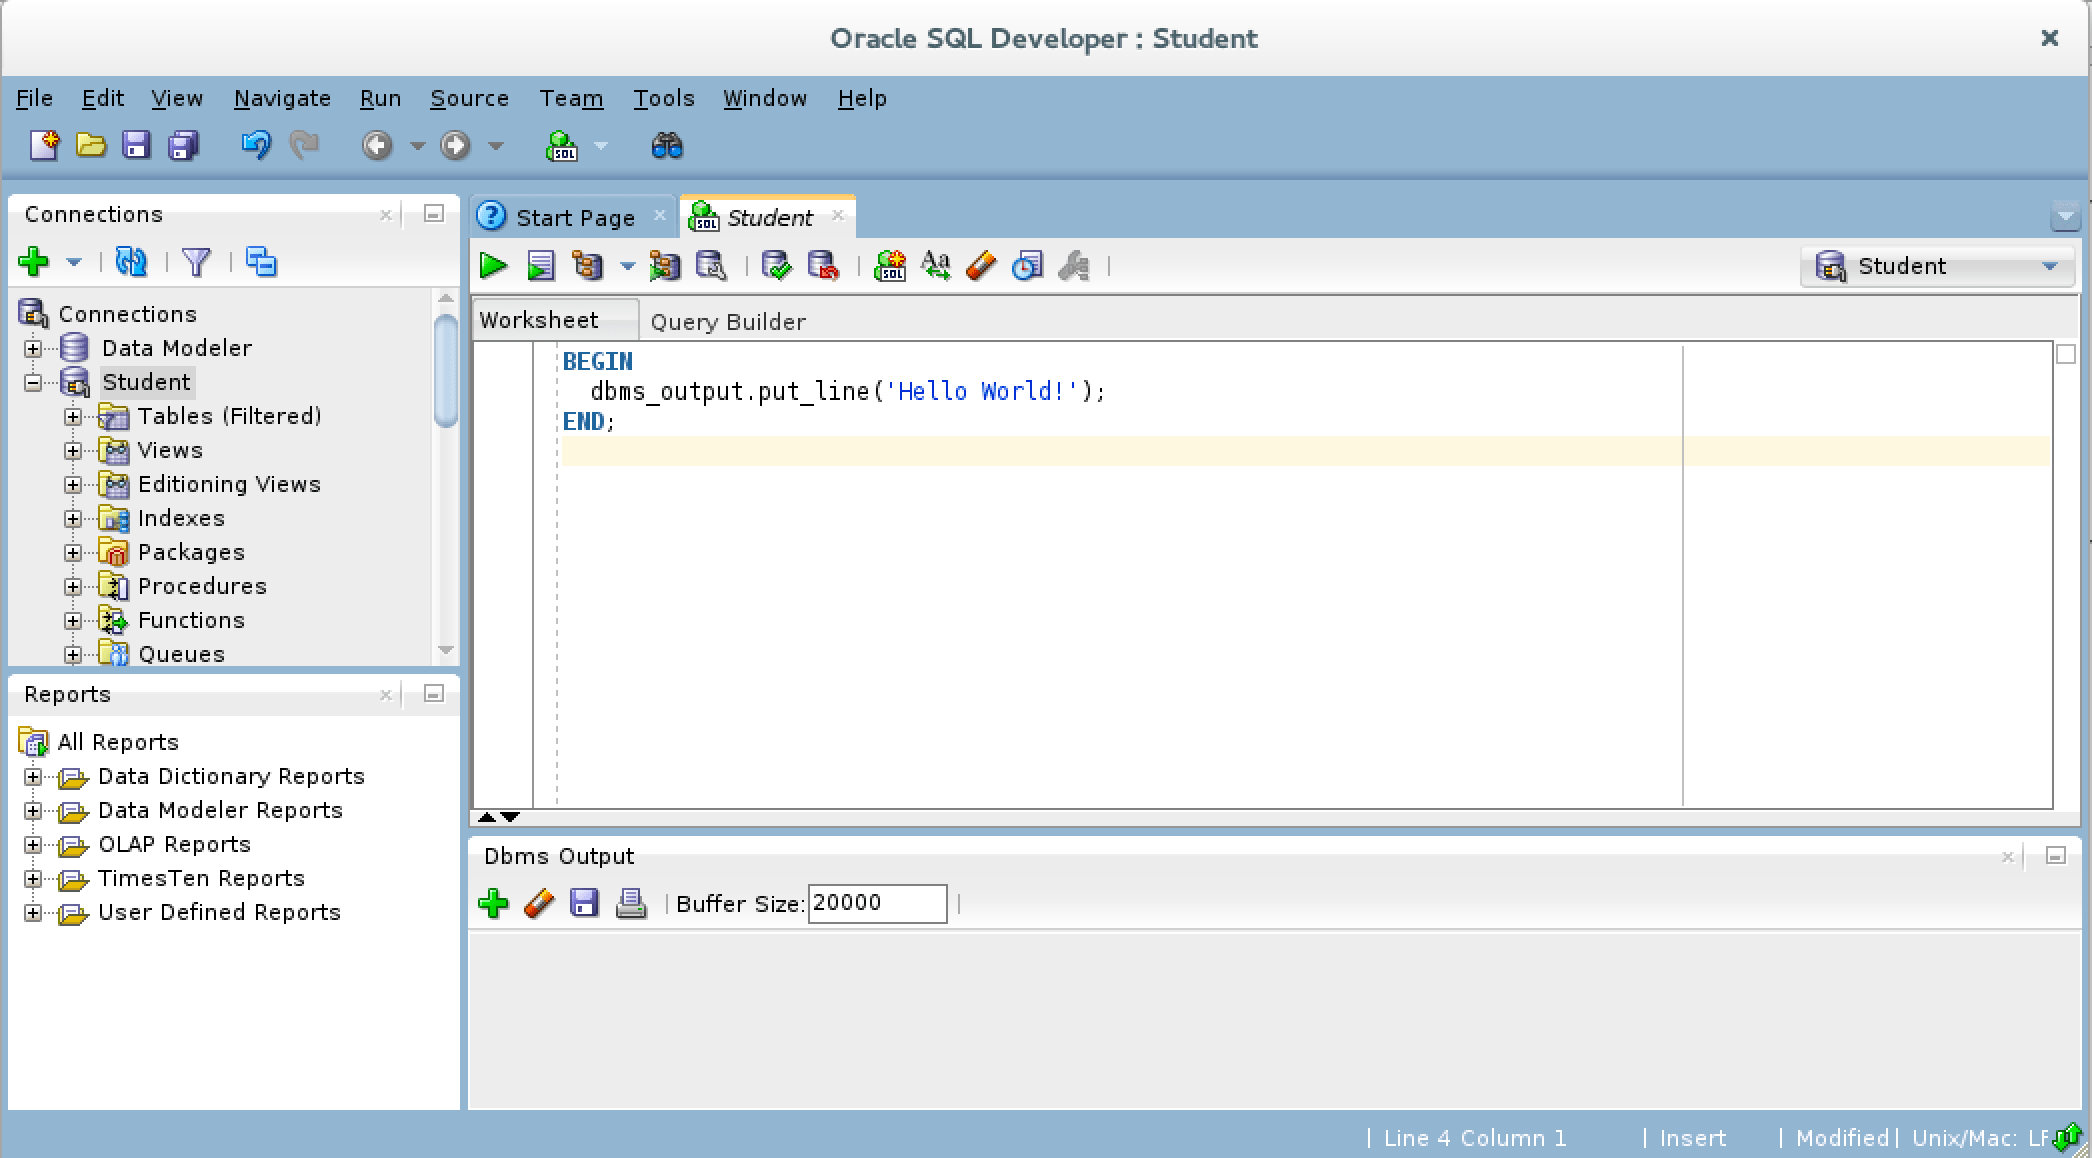Switch to the Query Builder tab
2092x1158 pixels.
(728, 322)
